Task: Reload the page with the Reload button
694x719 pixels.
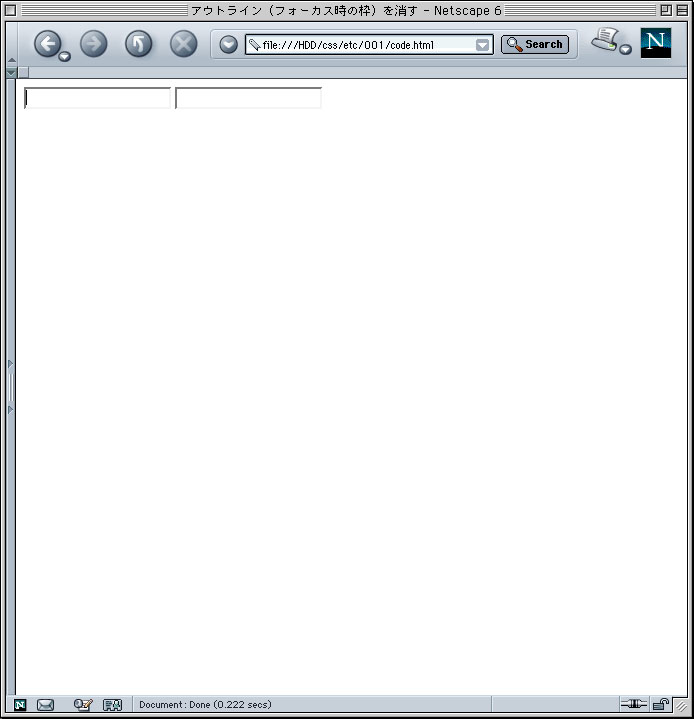Action: click(139, 44)
